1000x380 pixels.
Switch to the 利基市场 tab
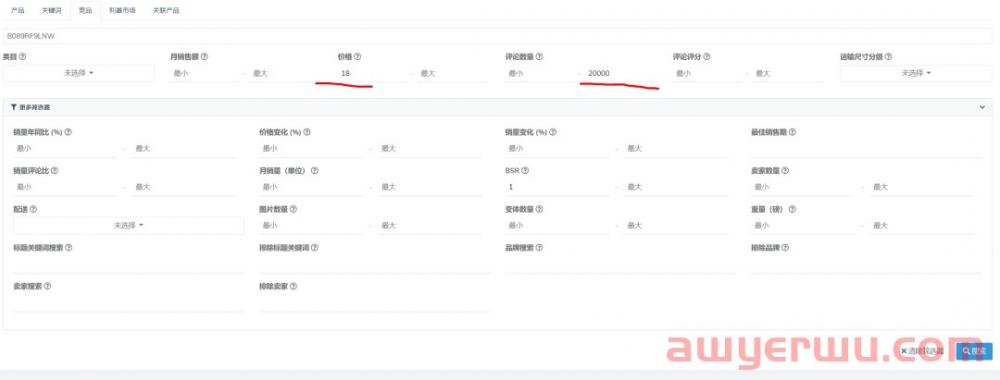coord(122,11)
